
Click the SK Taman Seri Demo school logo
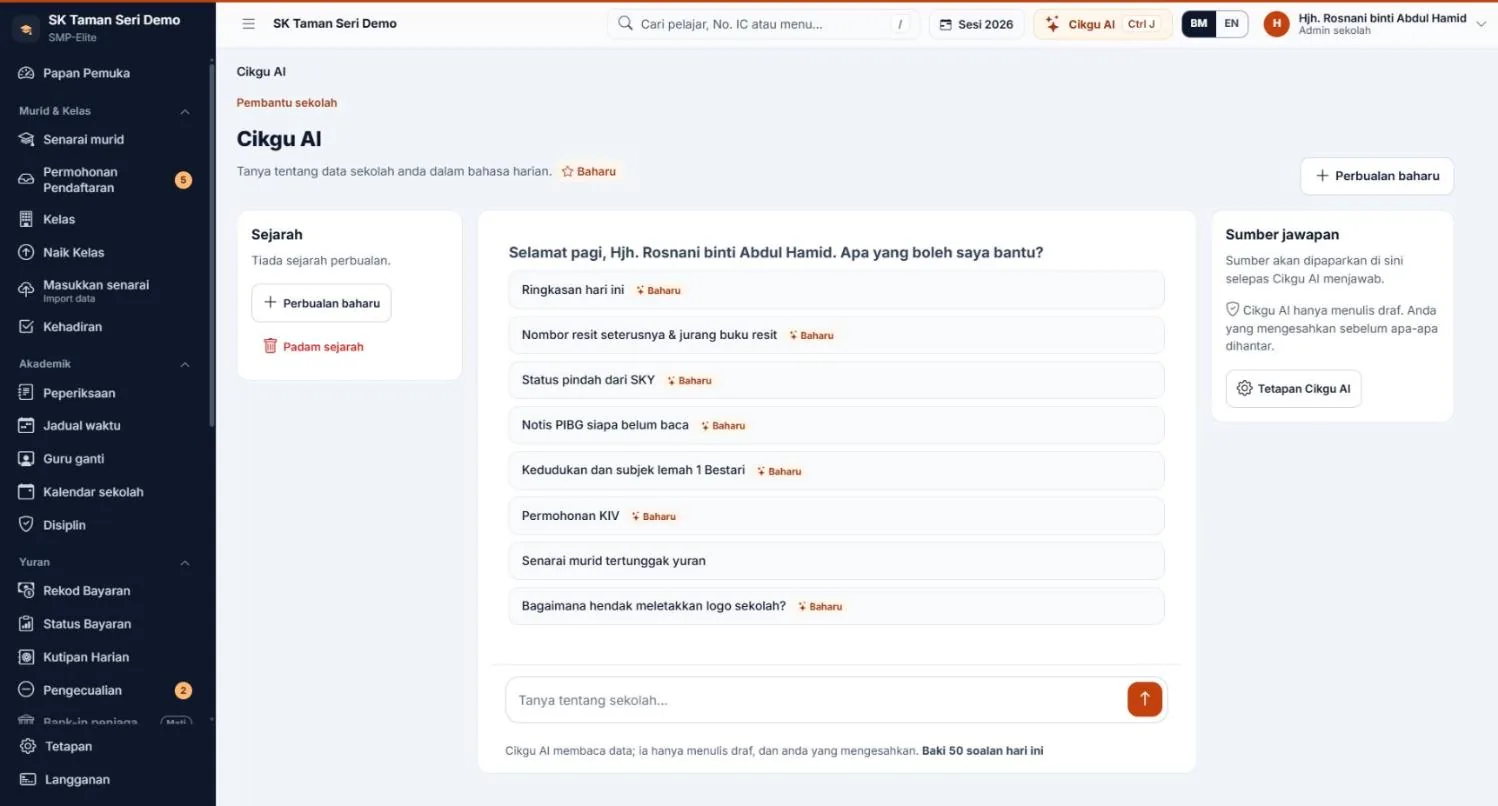pos(26,28)
